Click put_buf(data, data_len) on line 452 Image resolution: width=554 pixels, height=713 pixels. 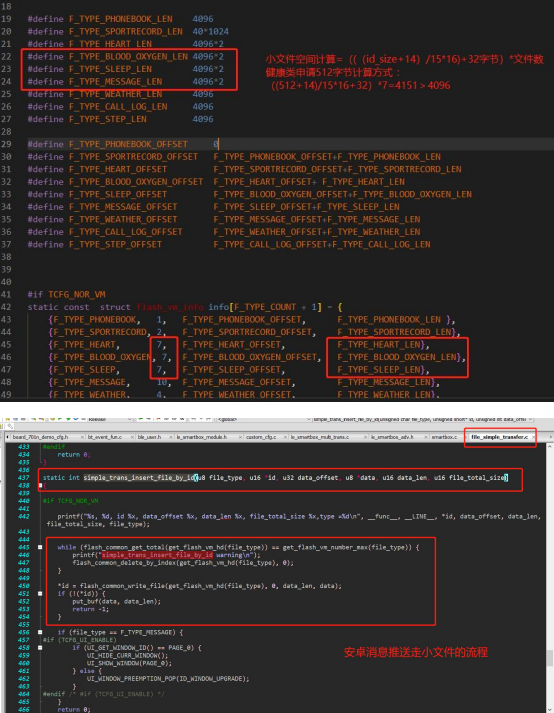pos(116,601)
